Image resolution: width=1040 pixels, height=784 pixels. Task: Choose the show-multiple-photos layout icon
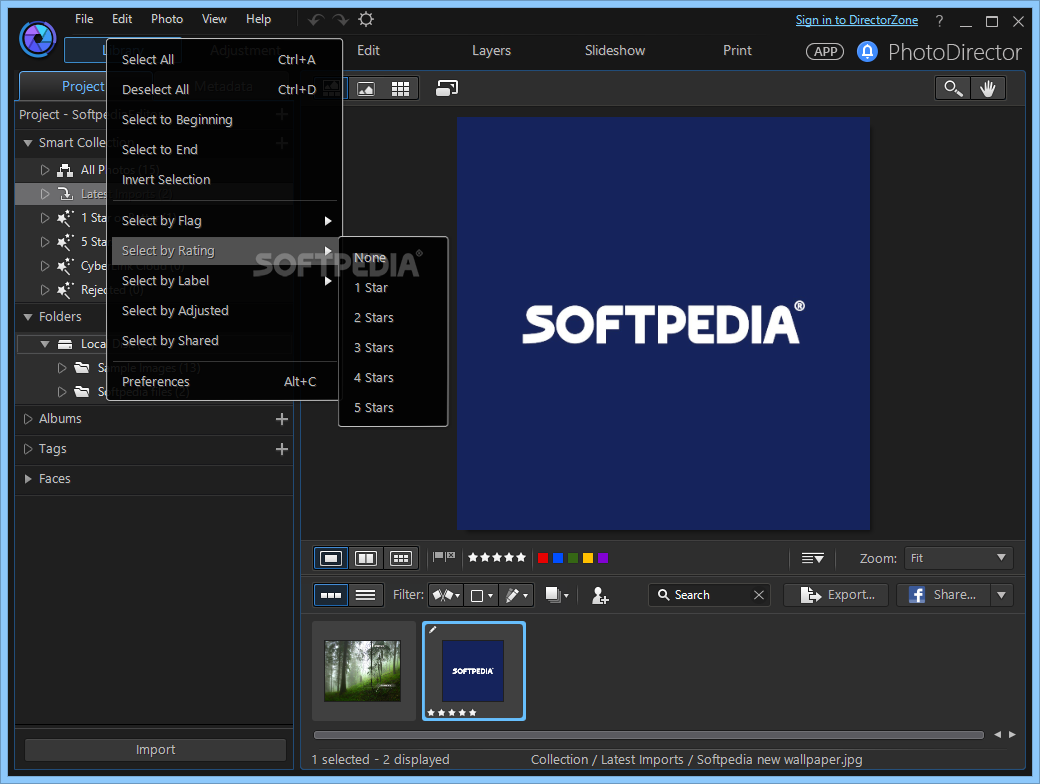pos(401,558)
